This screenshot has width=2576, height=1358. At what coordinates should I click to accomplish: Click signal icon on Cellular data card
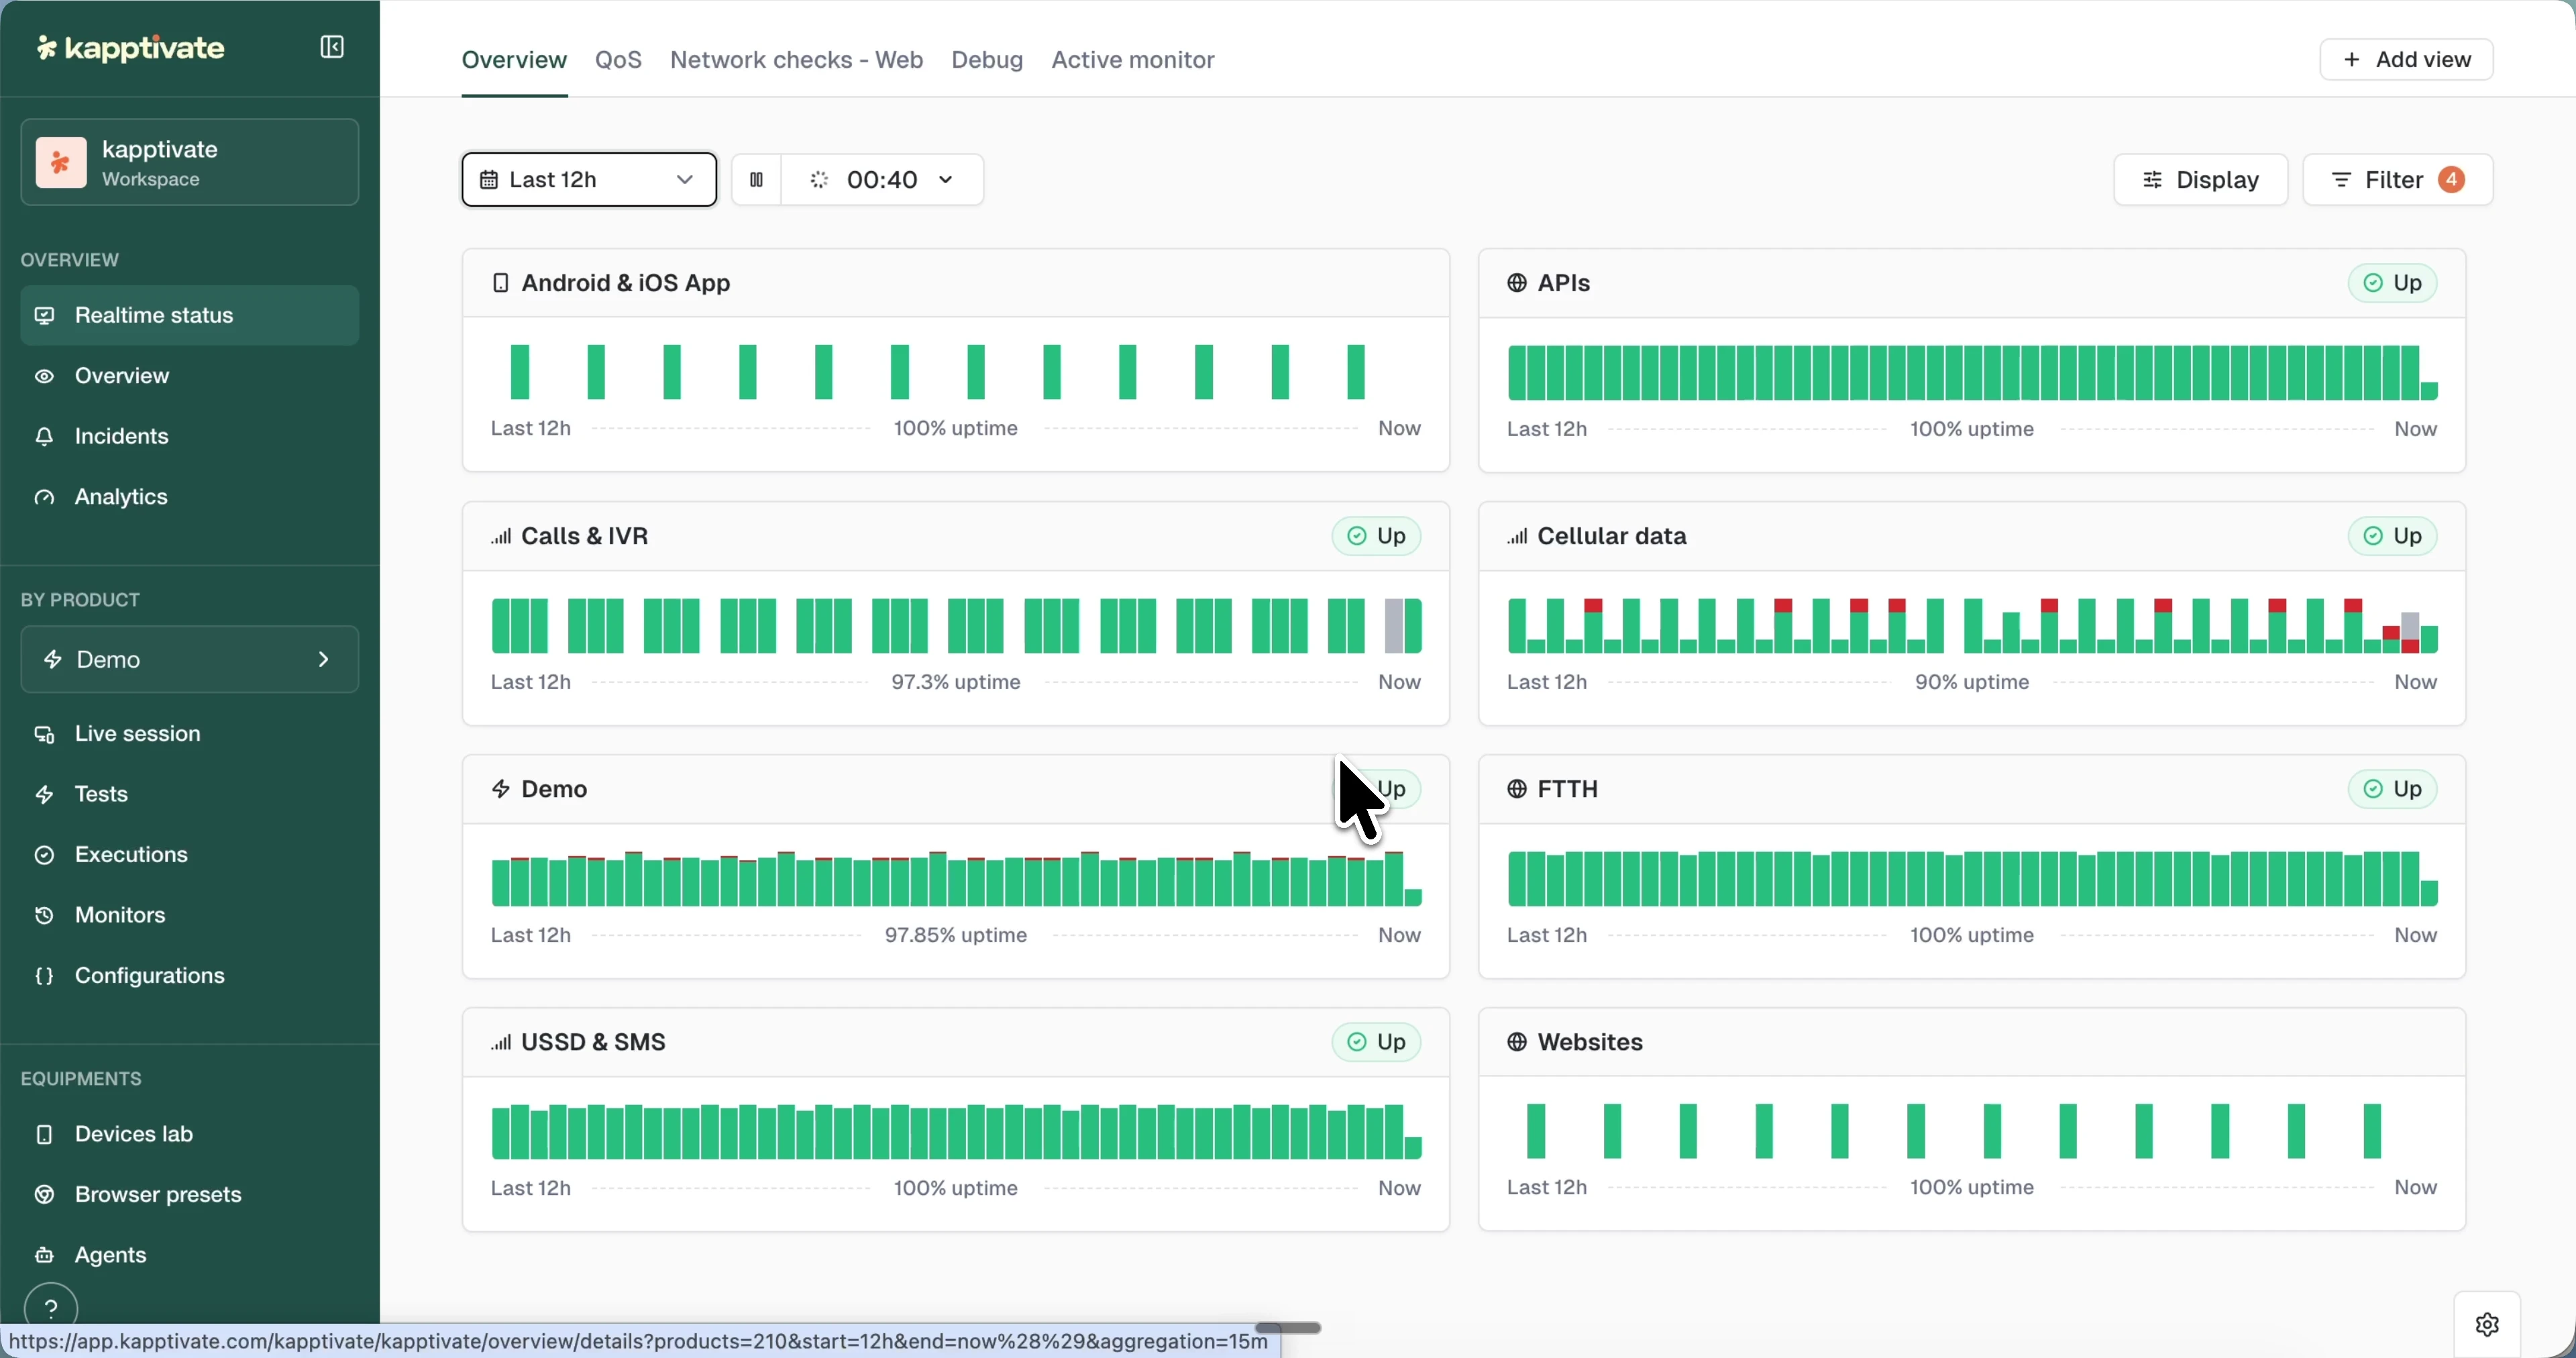coord(1517,537)
